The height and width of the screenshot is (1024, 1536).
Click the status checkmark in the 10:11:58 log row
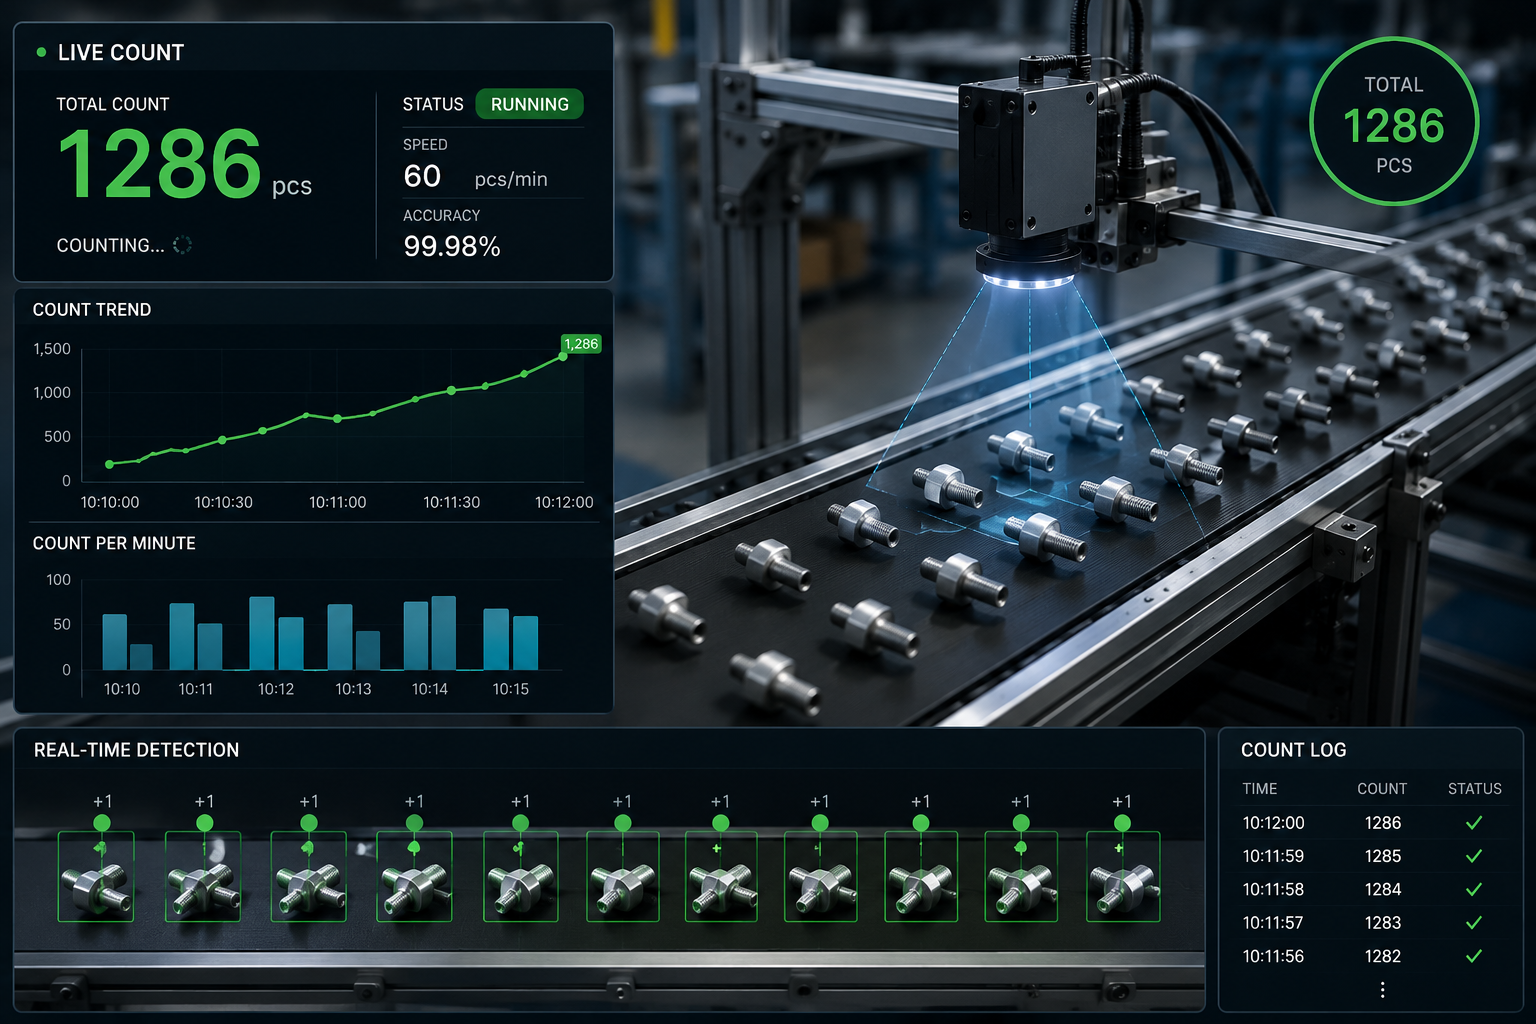1473,889
